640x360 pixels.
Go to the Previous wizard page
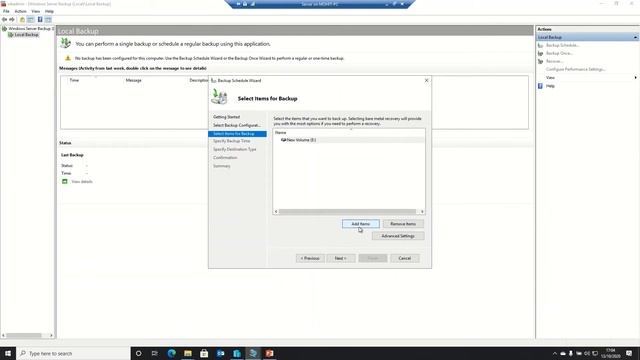(310, 258)
